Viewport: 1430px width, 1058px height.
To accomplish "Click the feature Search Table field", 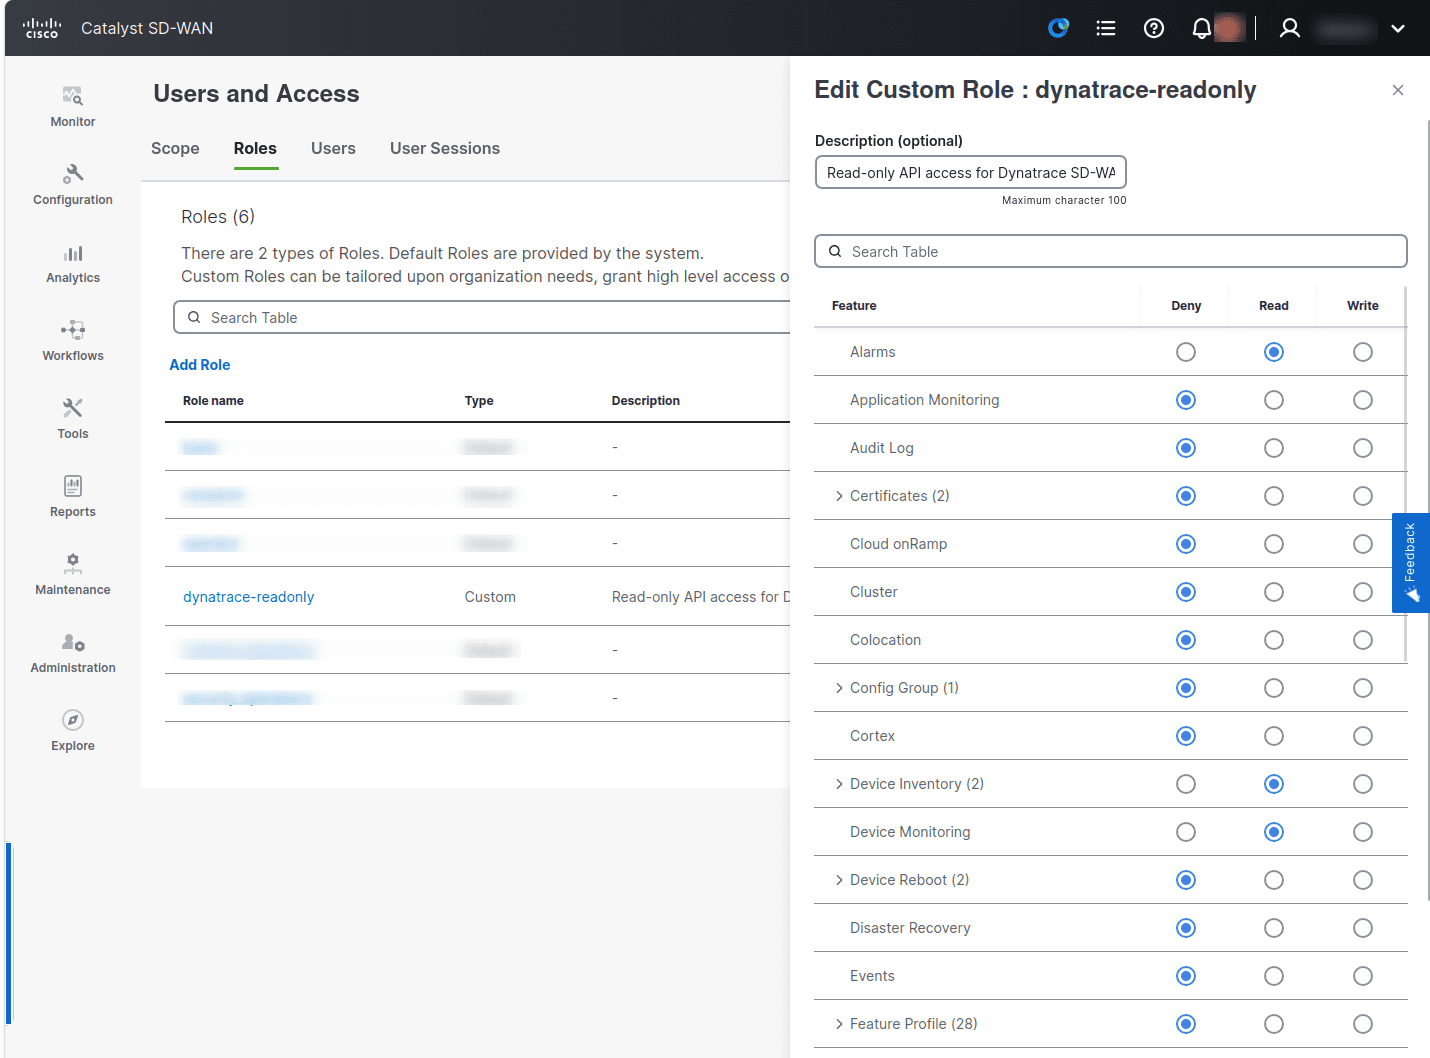I will click(x=1111, y=251).
